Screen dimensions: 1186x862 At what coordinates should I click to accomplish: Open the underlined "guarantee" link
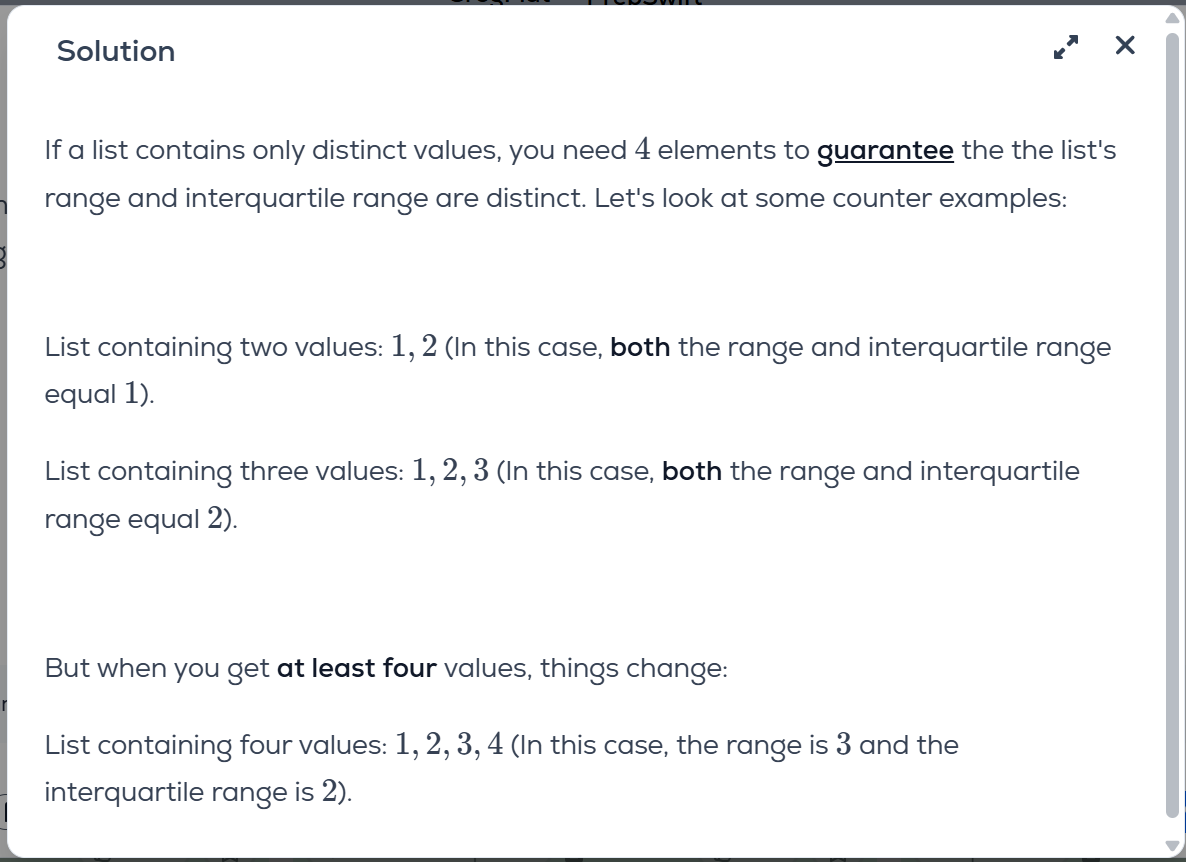coord(885,151)
